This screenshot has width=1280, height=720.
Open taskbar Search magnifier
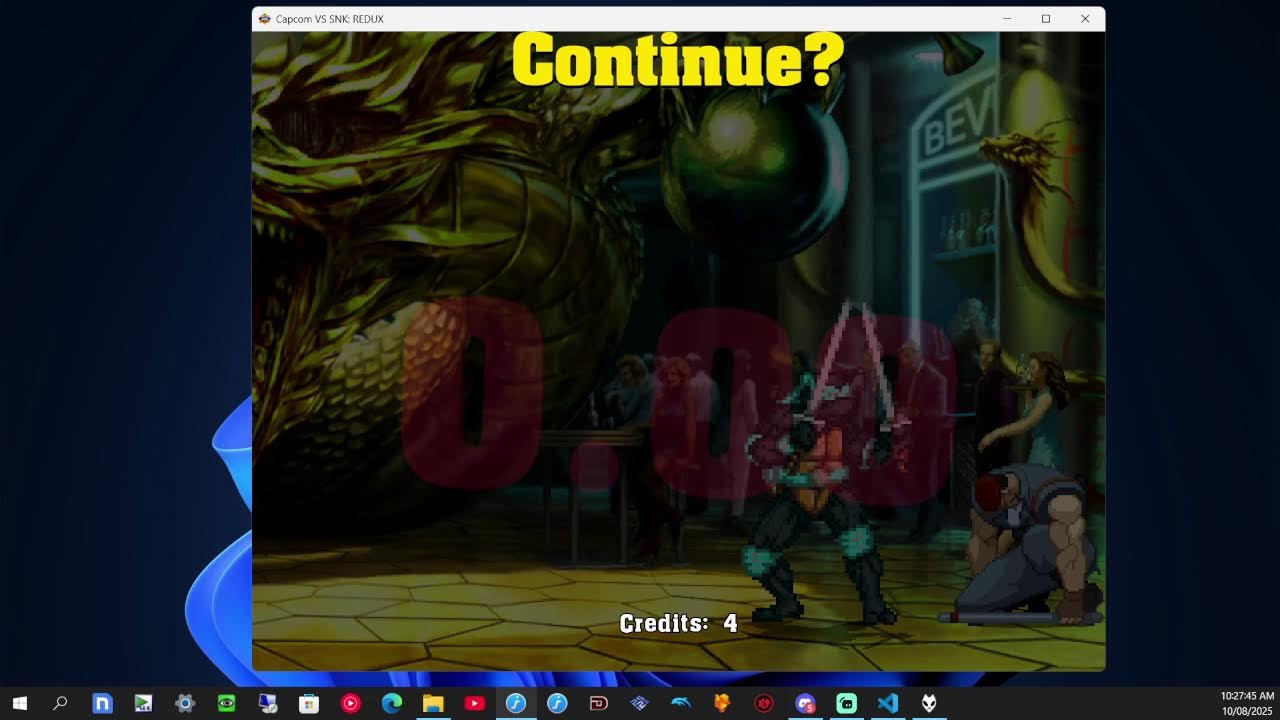click(60, 703)
